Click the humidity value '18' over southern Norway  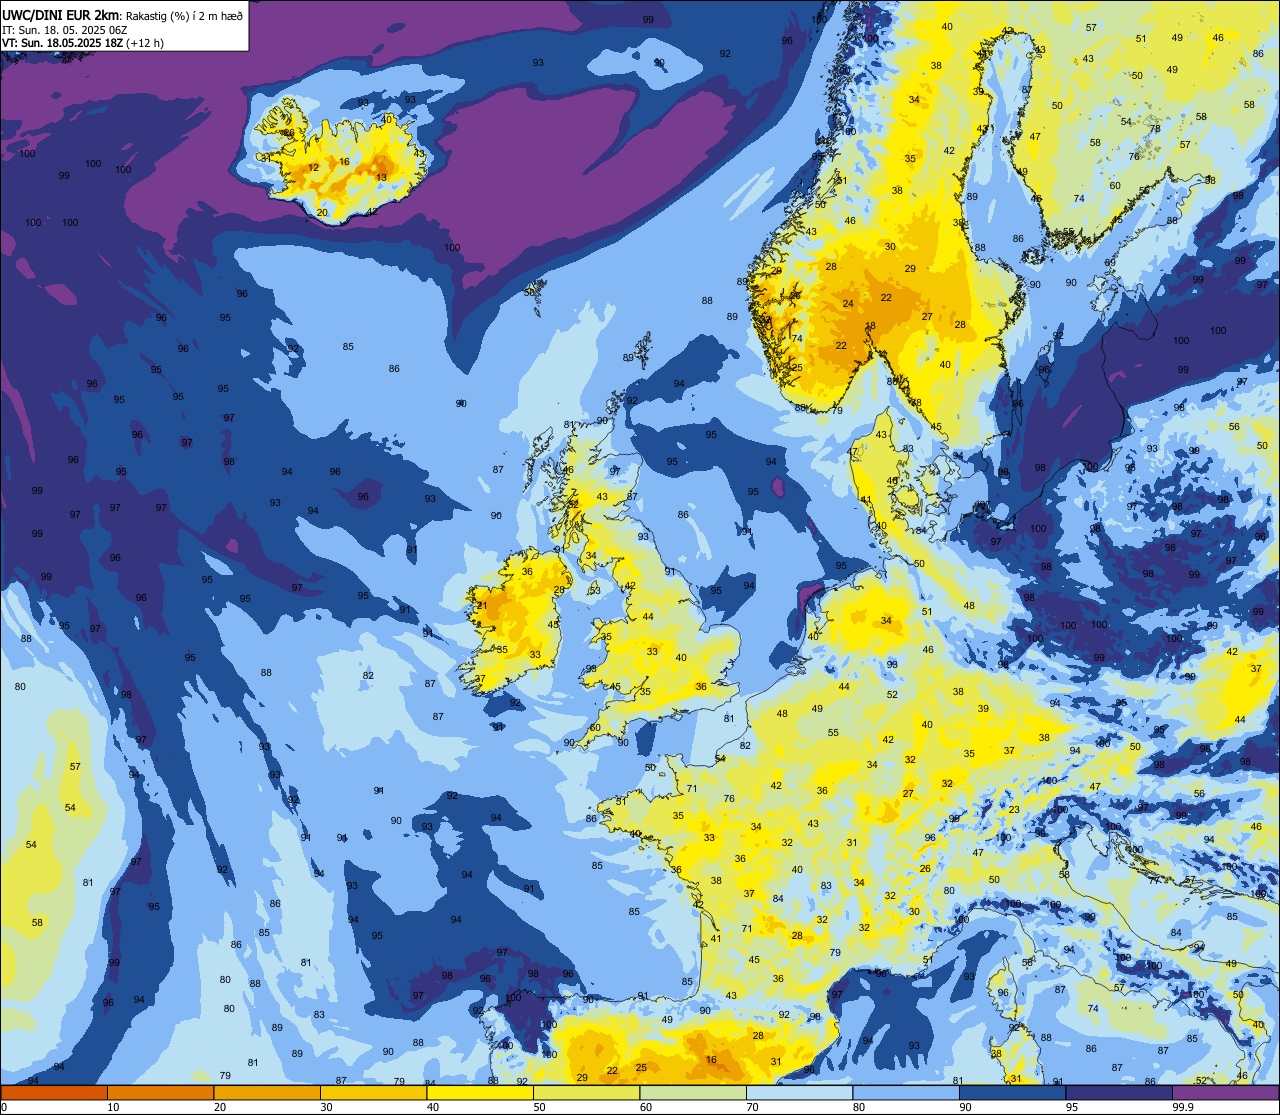(x=870, y=326)
